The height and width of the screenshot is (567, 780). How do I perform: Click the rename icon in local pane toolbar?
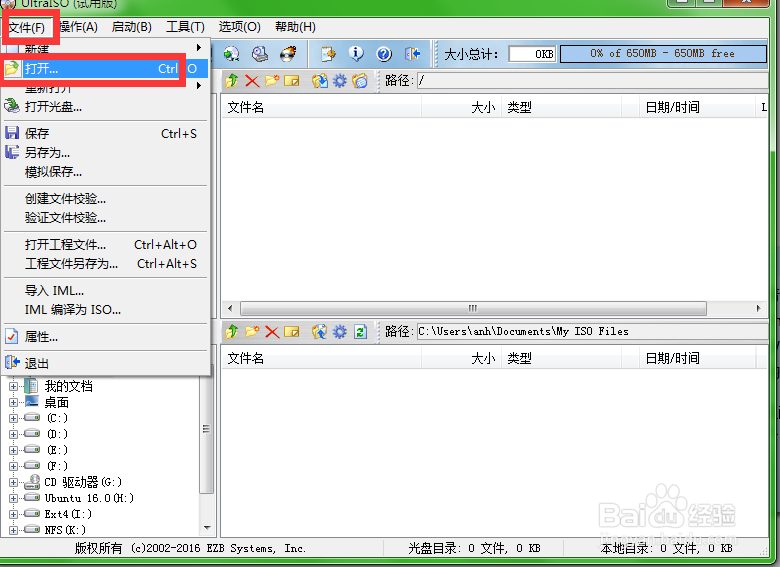tap(292, 332)
